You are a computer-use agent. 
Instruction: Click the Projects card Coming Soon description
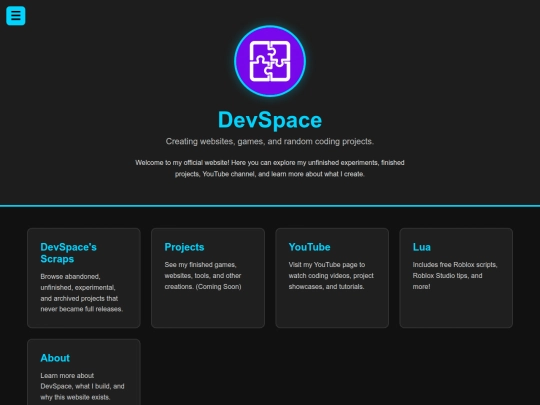pyautogui.click(x=203, y=276)
